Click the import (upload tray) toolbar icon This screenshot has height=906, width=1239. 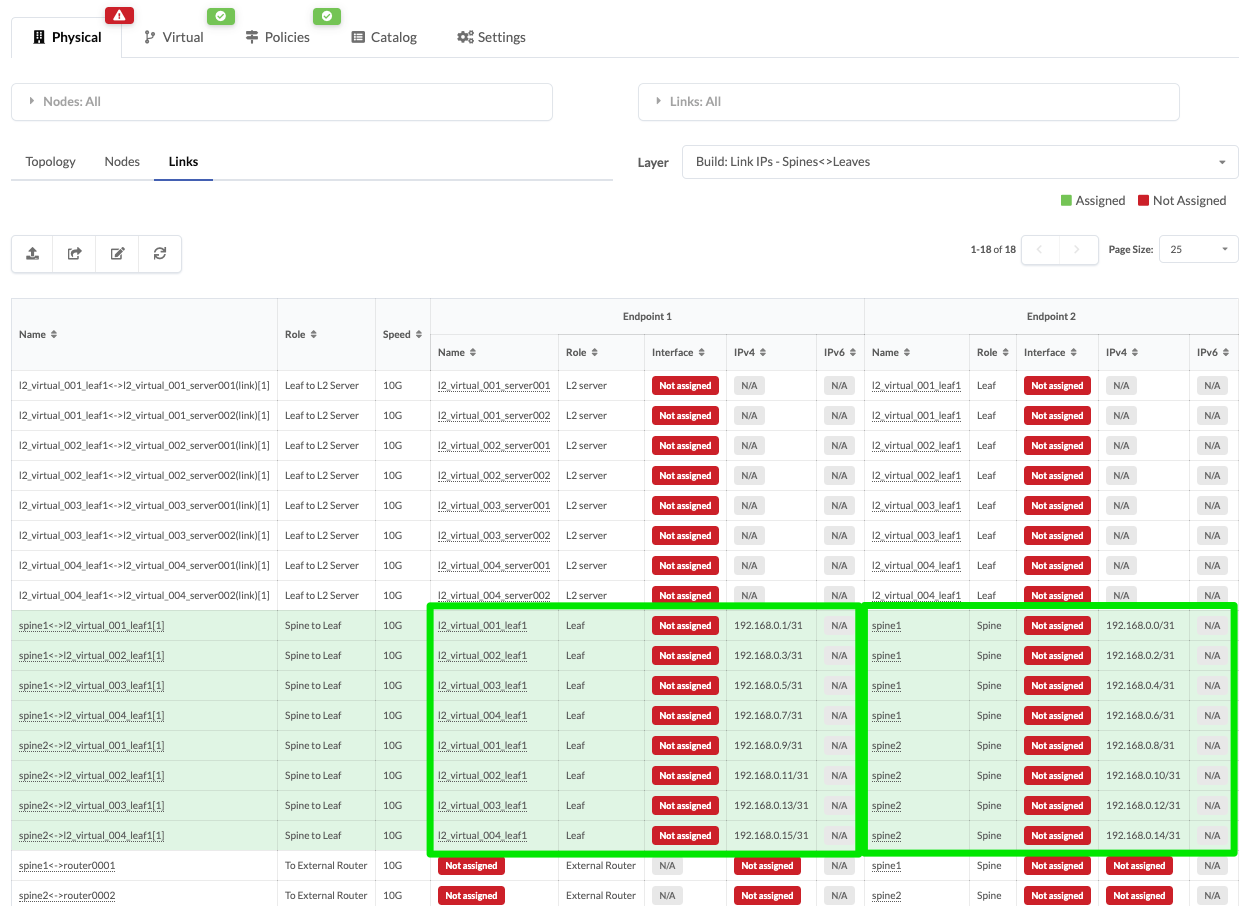(x=32, y=254)
